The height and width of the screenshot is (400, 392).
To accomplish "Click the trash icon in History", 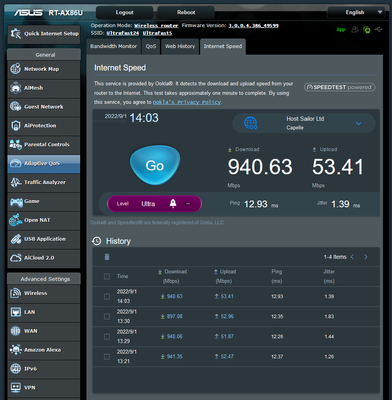I will (107, 257).
